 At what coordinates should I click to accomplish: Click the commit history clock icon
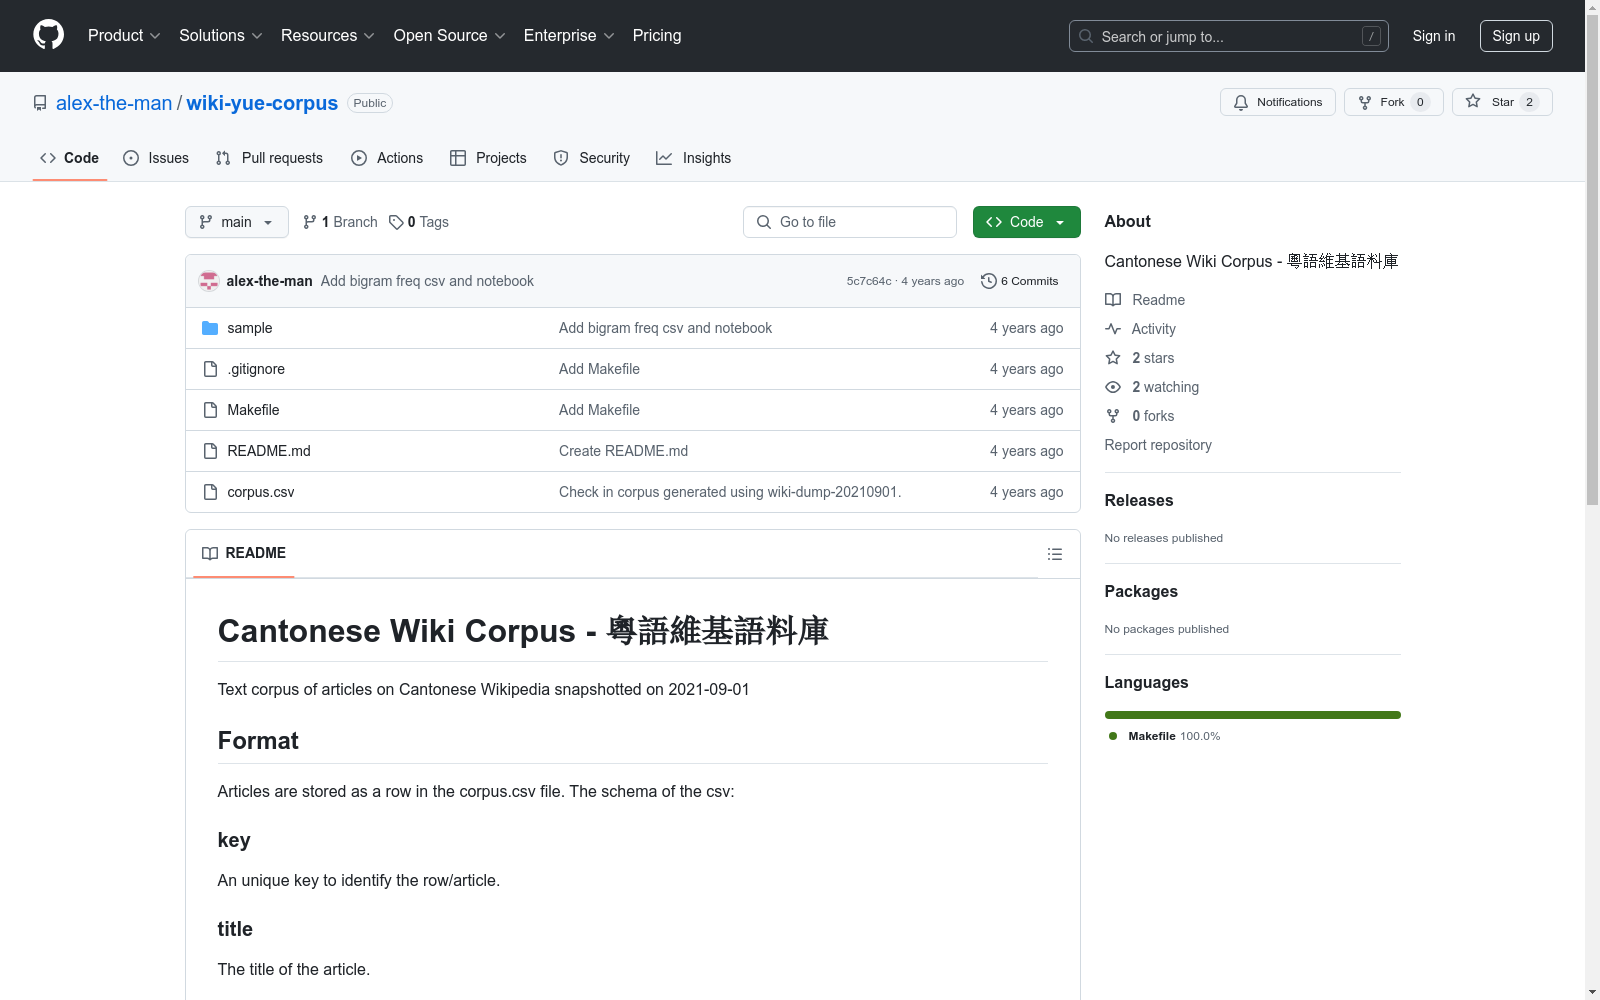(989, 281)
